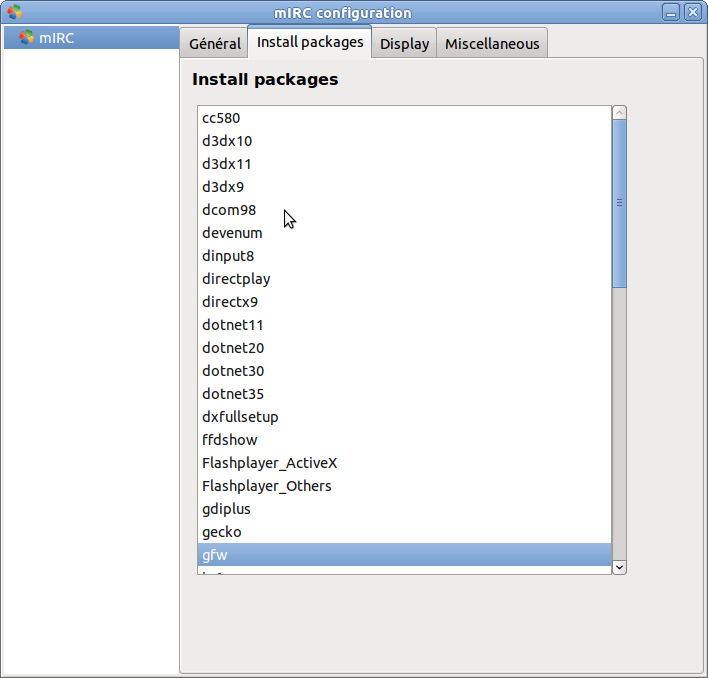The height and width of the screenshot is (678, 708).
Task: Select the dotnet30 package
Action: [404, 371]
